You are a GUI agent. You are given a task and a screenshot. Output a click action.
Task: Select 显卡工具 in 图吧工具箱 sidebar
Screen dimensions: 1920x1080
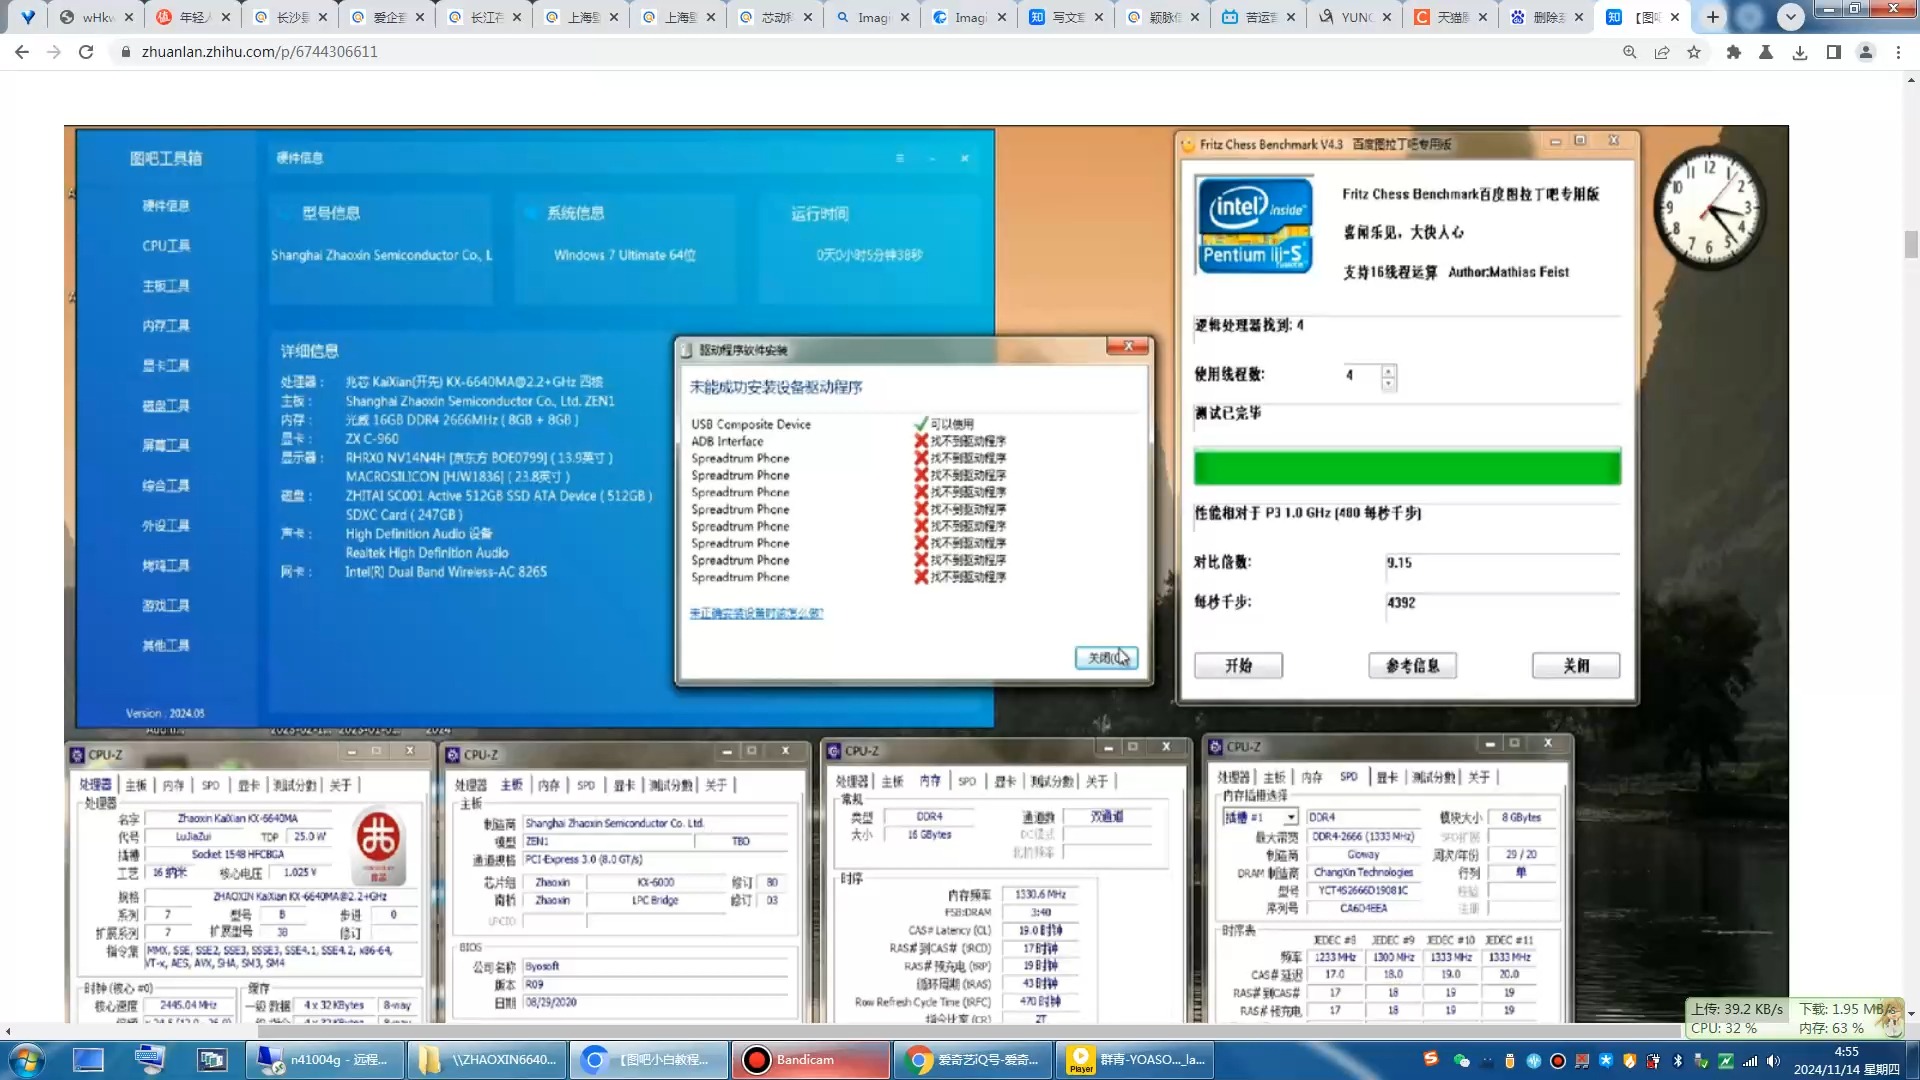pyautogui.click(x=166, y=366)
